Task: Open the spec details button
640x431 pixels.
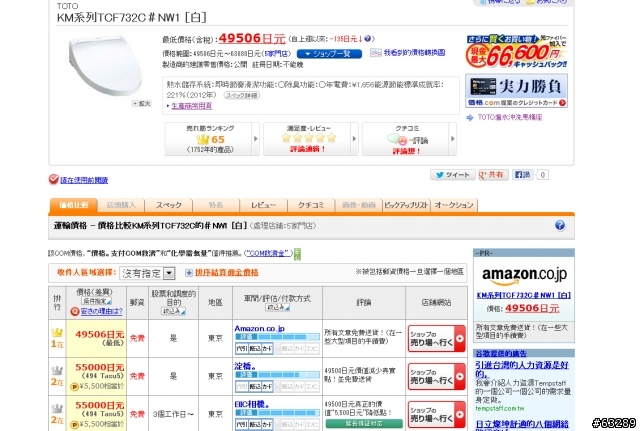Action: [x=242, y=95]
